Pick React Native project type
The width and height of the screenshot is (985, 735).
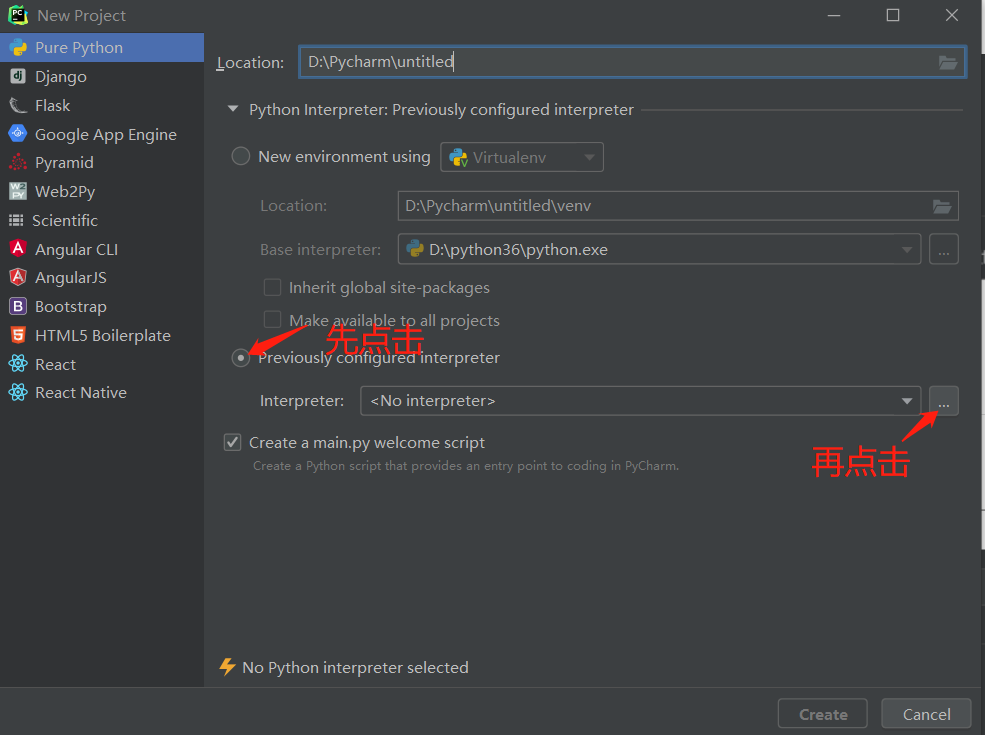(102, 393)
